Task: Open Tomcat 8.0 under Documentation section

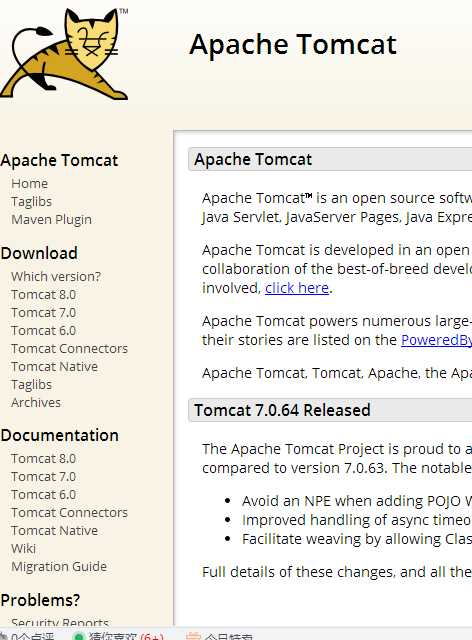Action: 43,459
